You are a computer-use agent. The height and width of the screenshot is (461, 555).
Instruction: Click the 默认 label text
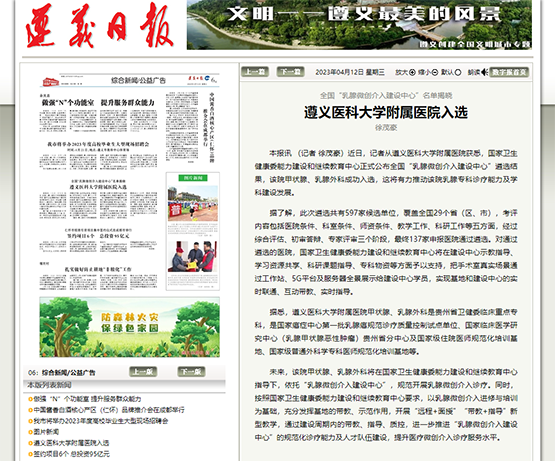point(447,72)
